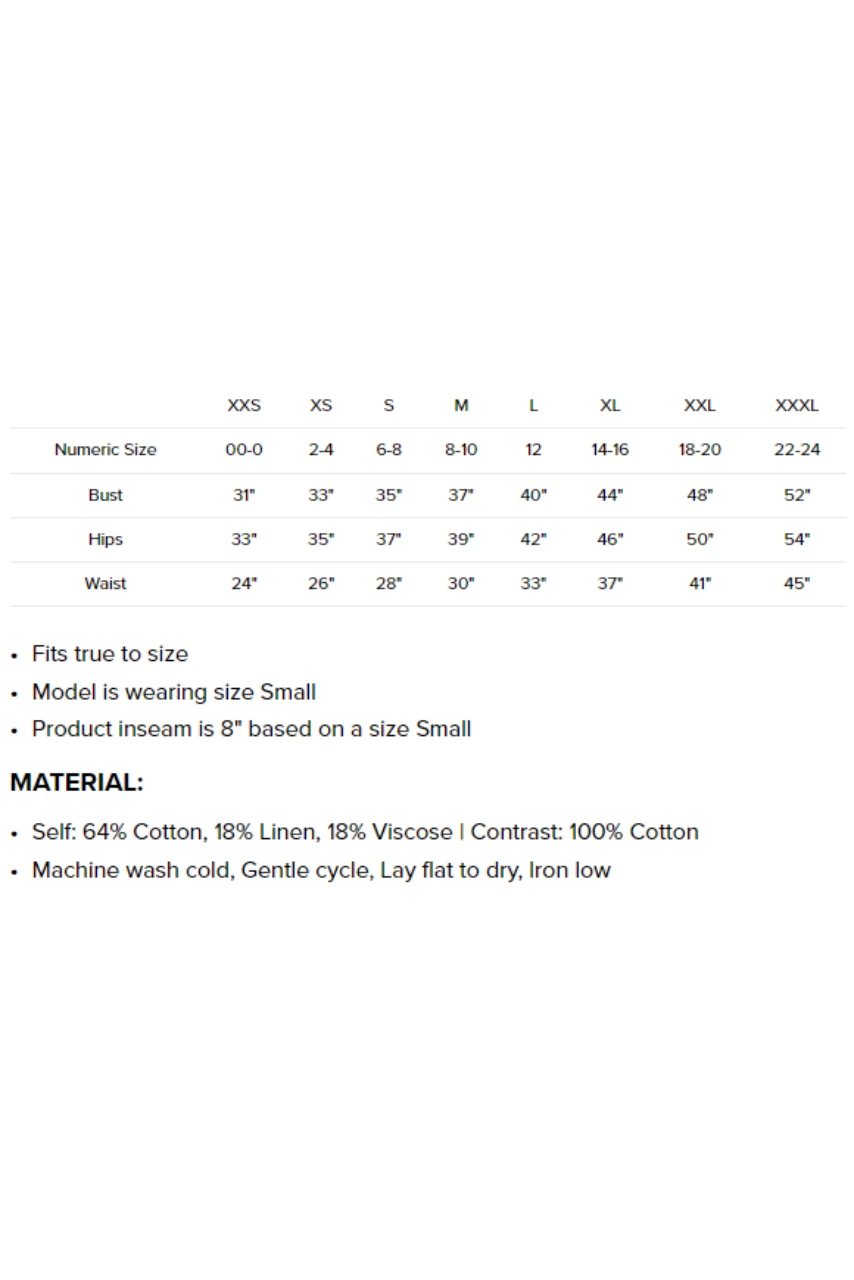The width and height of the screenshot is (854, 1280).
Task: Select the M size column header
Action: (461, 405)
